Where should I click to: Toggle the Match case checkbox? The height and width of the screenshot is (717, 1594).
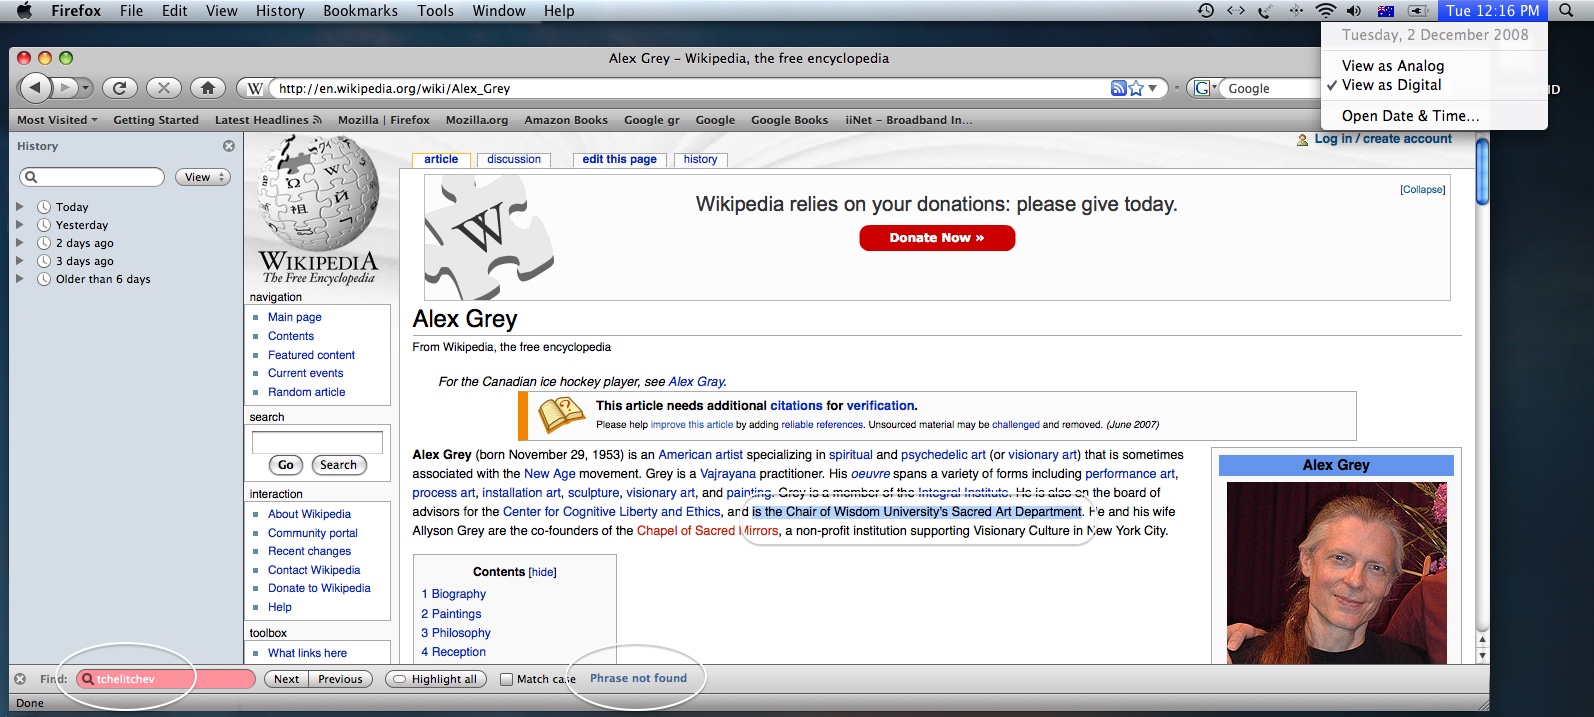pos(507,679)
